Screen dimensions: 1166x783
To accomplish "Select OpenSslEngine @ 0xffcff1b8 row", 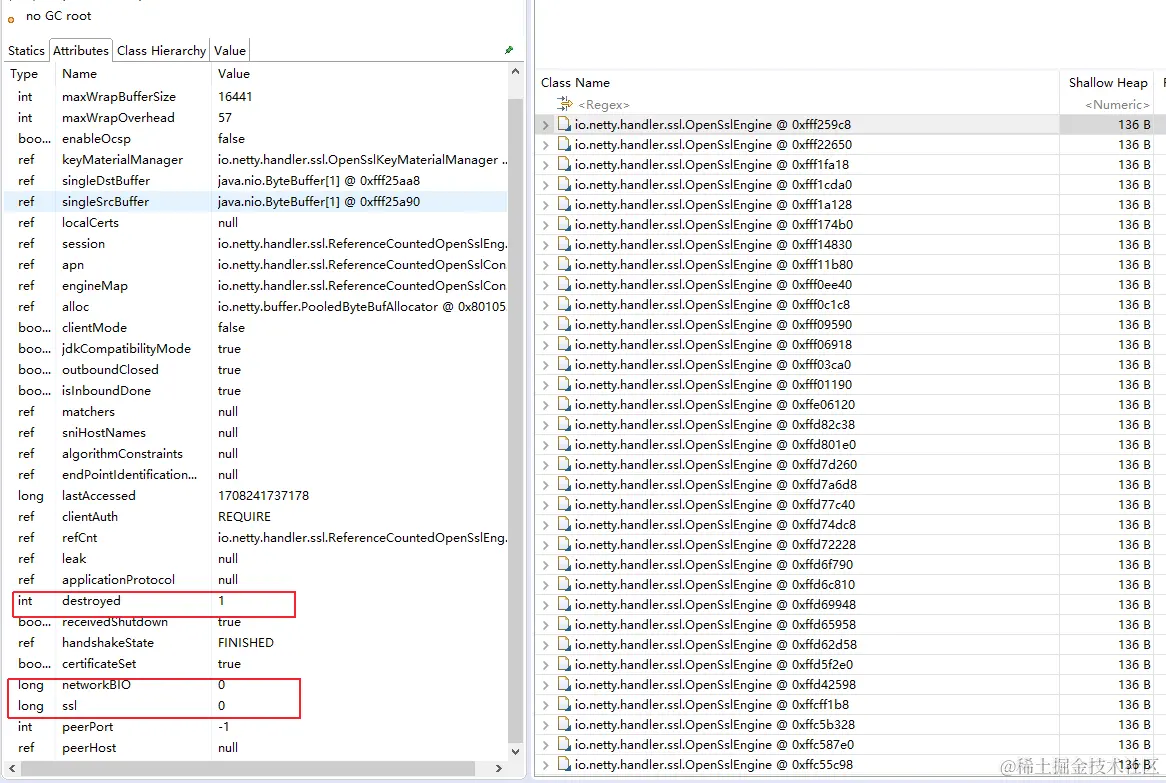I will pyautogui.click(x=845, y=705).
